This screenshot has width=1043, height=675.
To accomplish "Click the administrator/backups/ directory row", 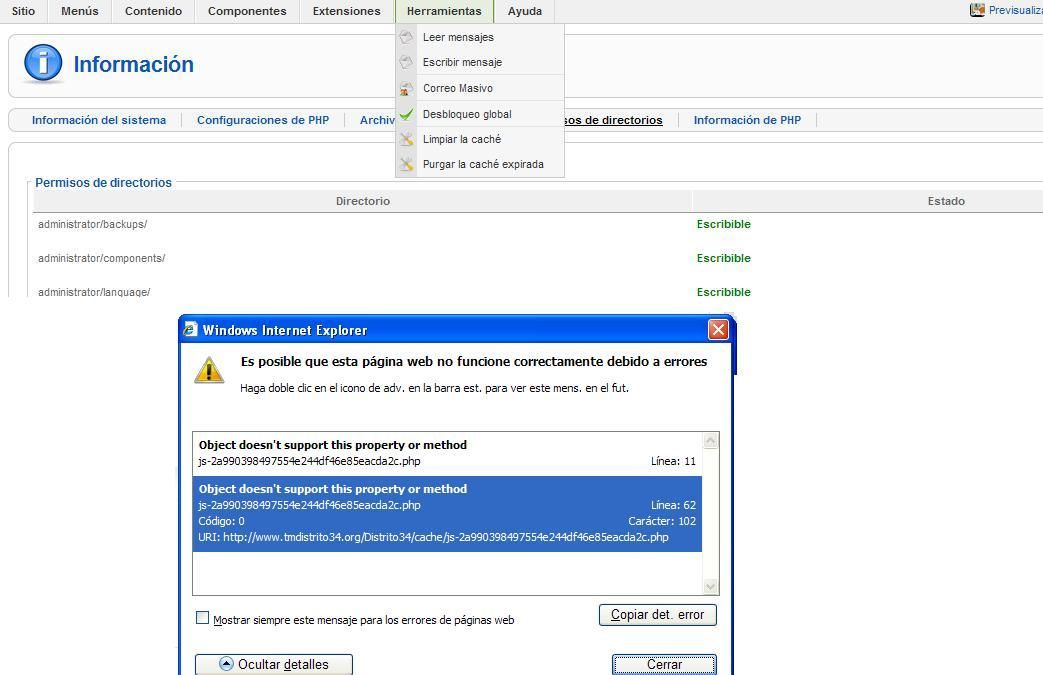I will point(92,225).
